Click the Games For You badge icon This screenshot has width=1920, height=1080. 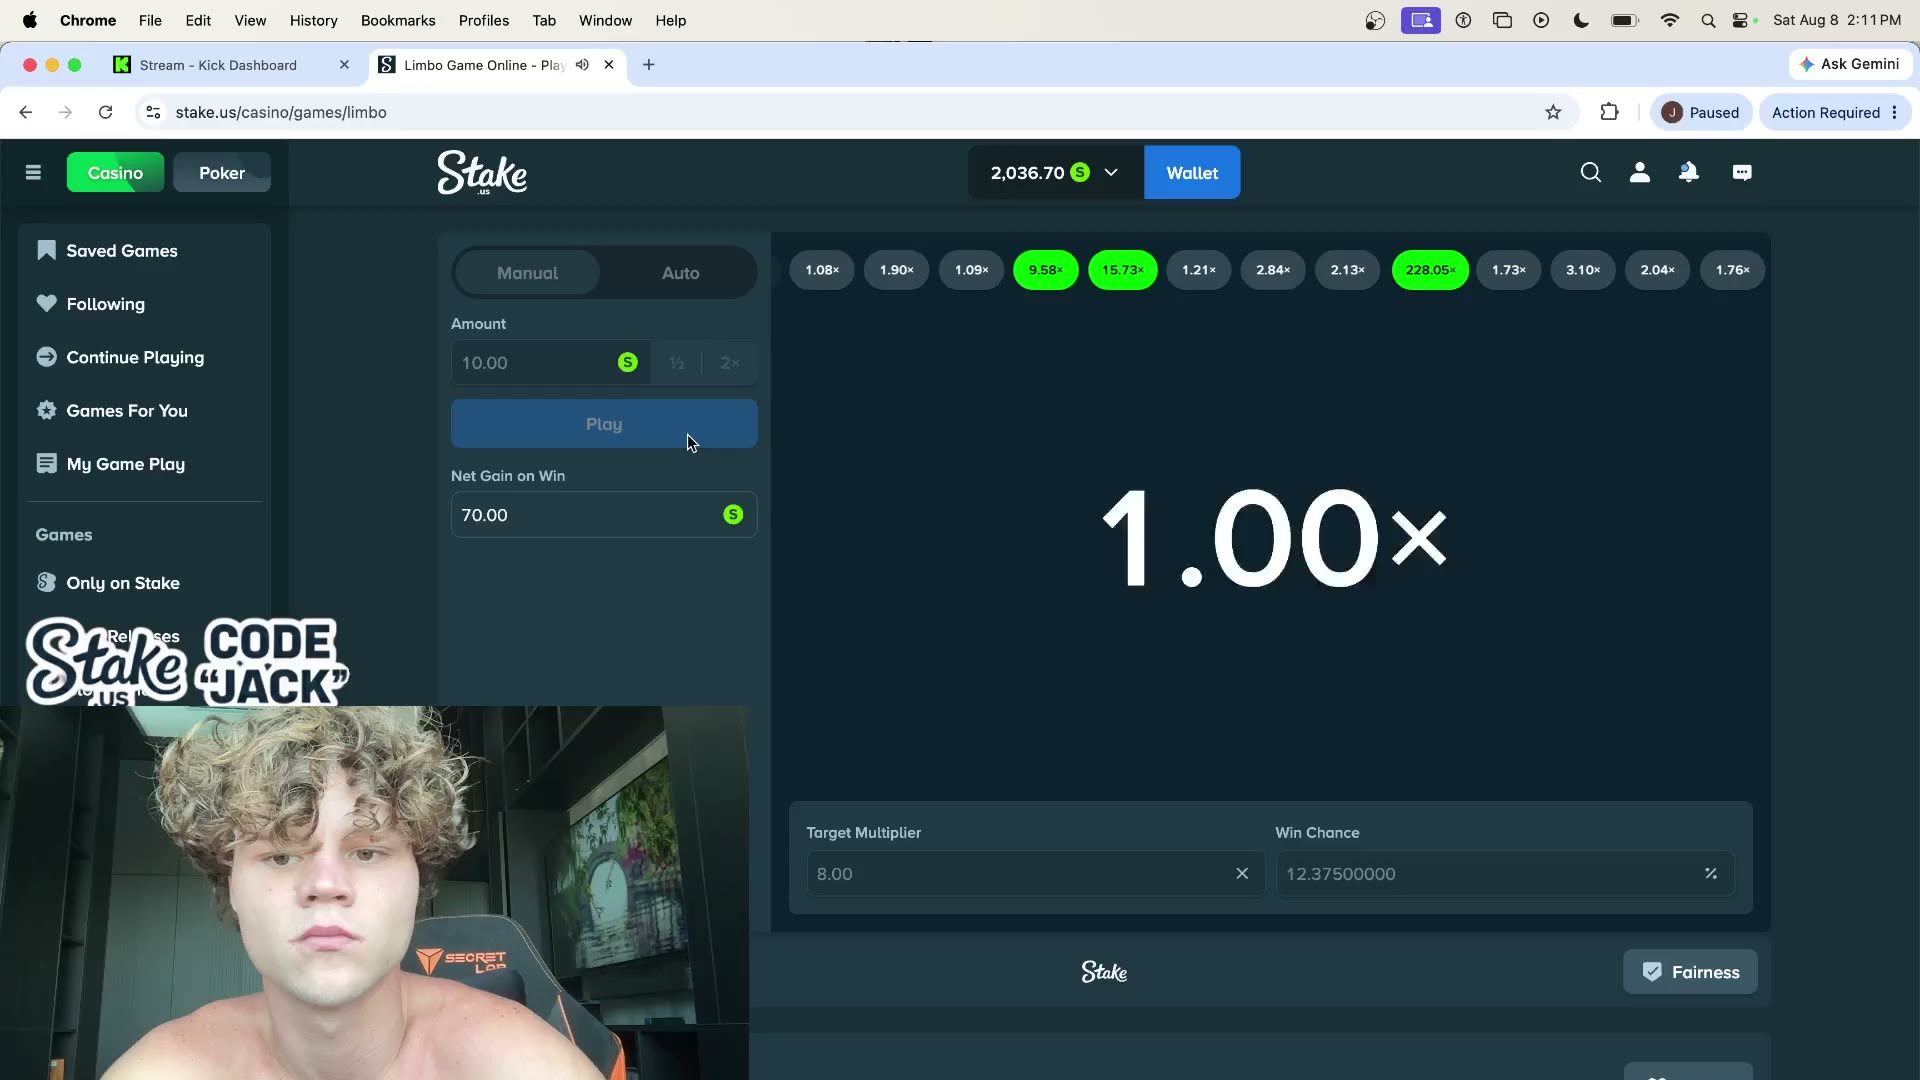[x=46, y=410]
